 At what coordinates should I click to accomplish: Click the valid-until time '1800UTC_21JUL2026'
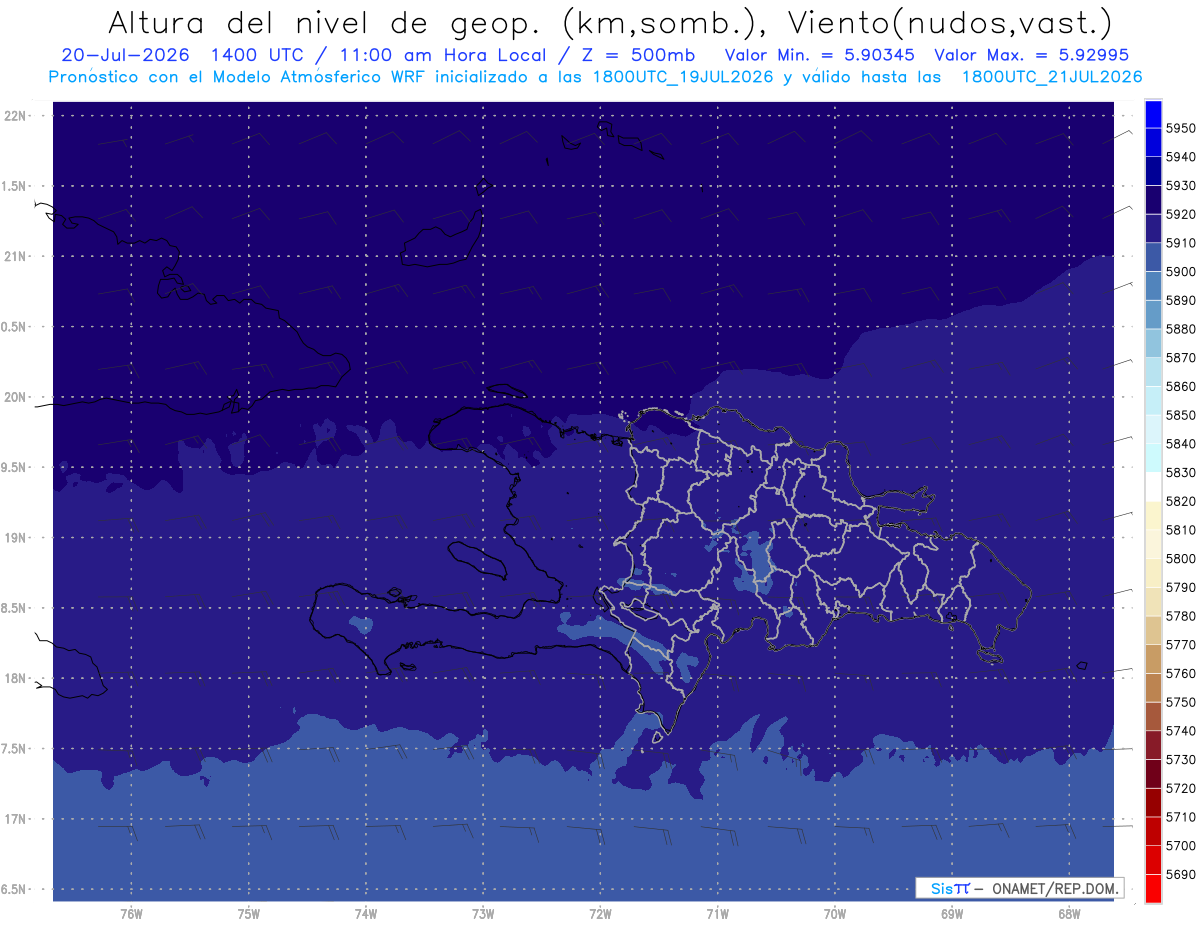click(x=1052, y=76)
